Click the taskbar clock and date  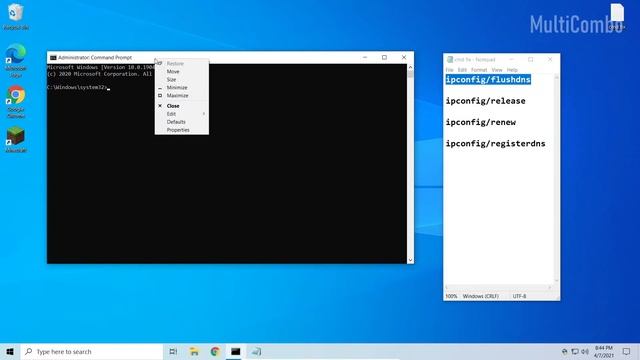coord(604,351)
